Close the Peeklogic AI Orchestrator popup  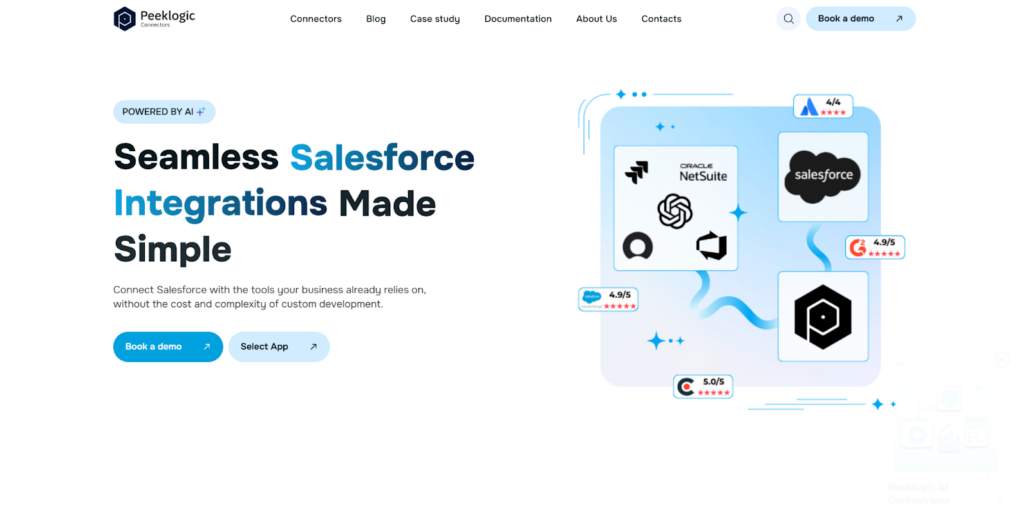1002,359
